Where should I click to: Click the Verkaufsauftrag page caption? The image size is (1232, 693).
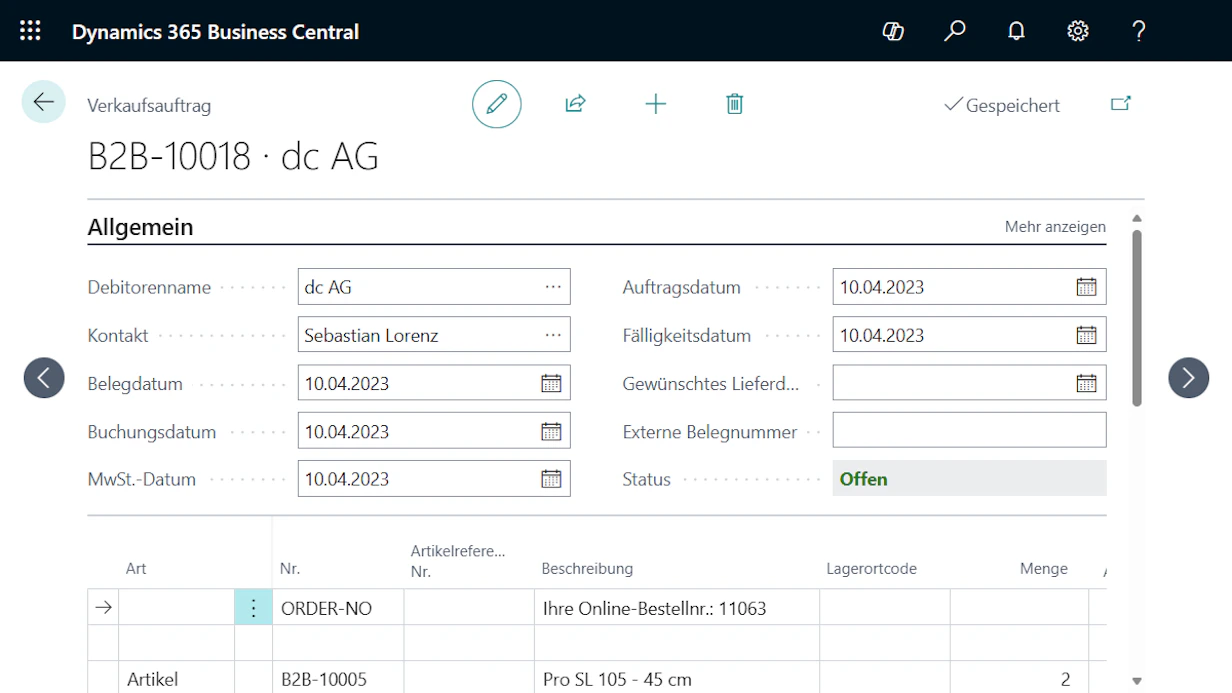tap(149, 105)
